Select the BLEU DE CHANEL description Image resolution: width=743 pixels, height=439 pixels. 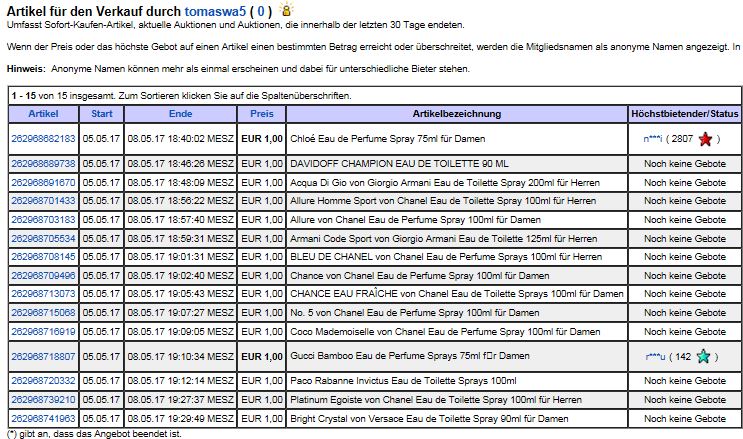(x=446, y=256)
